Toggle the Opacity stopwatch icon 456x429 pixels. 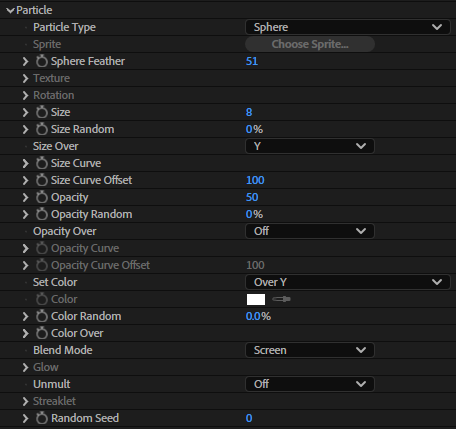[x=42, y=197]
